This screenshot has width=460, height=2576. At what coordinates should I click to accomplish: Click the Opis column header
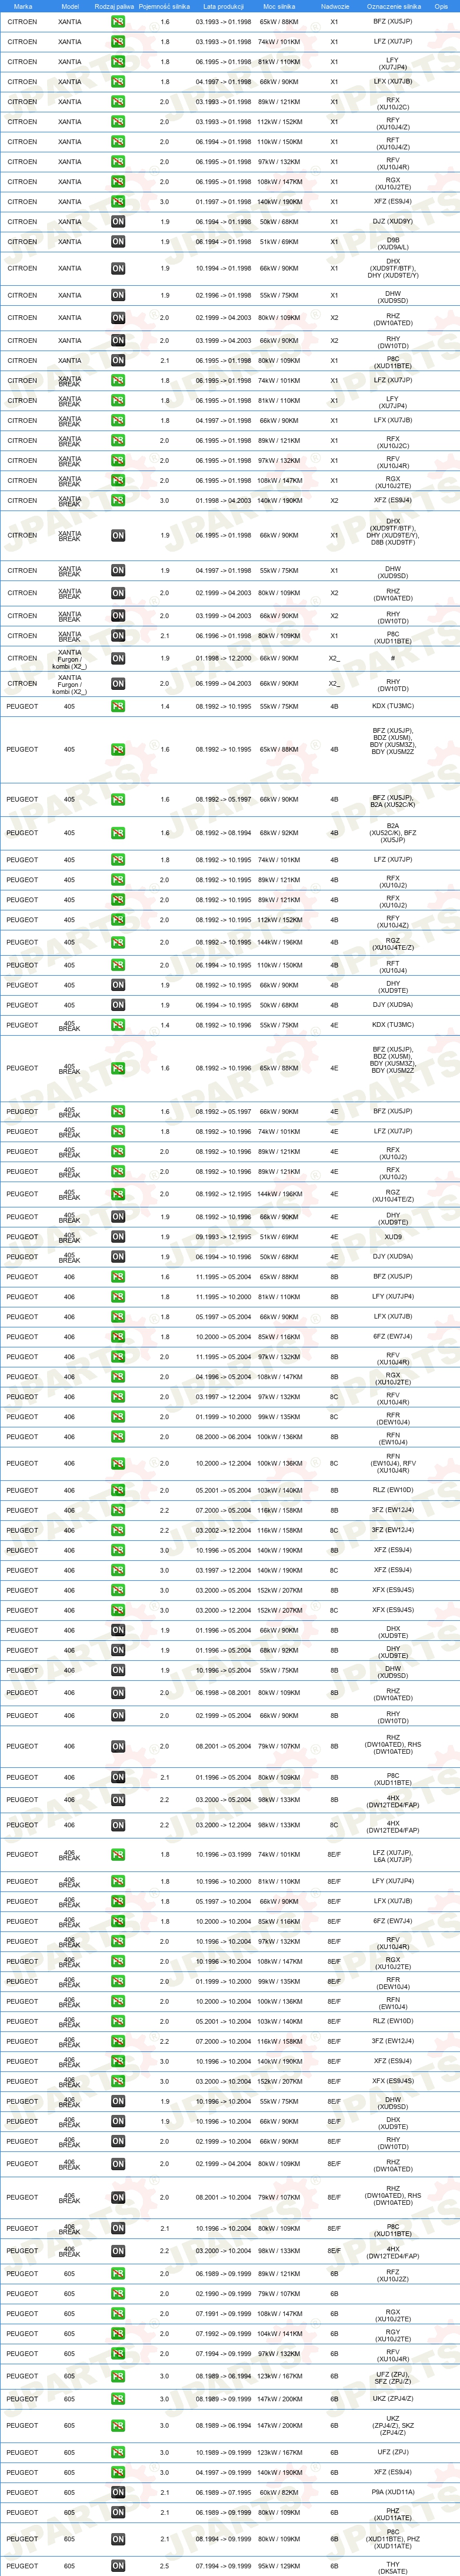coord(441,6)
